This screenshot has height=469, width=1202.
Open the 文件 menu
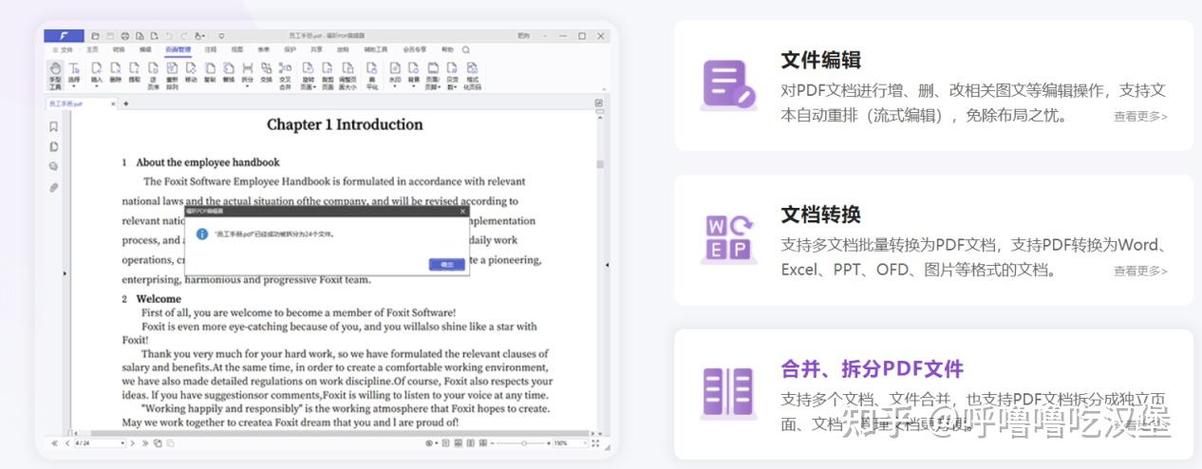63,49
